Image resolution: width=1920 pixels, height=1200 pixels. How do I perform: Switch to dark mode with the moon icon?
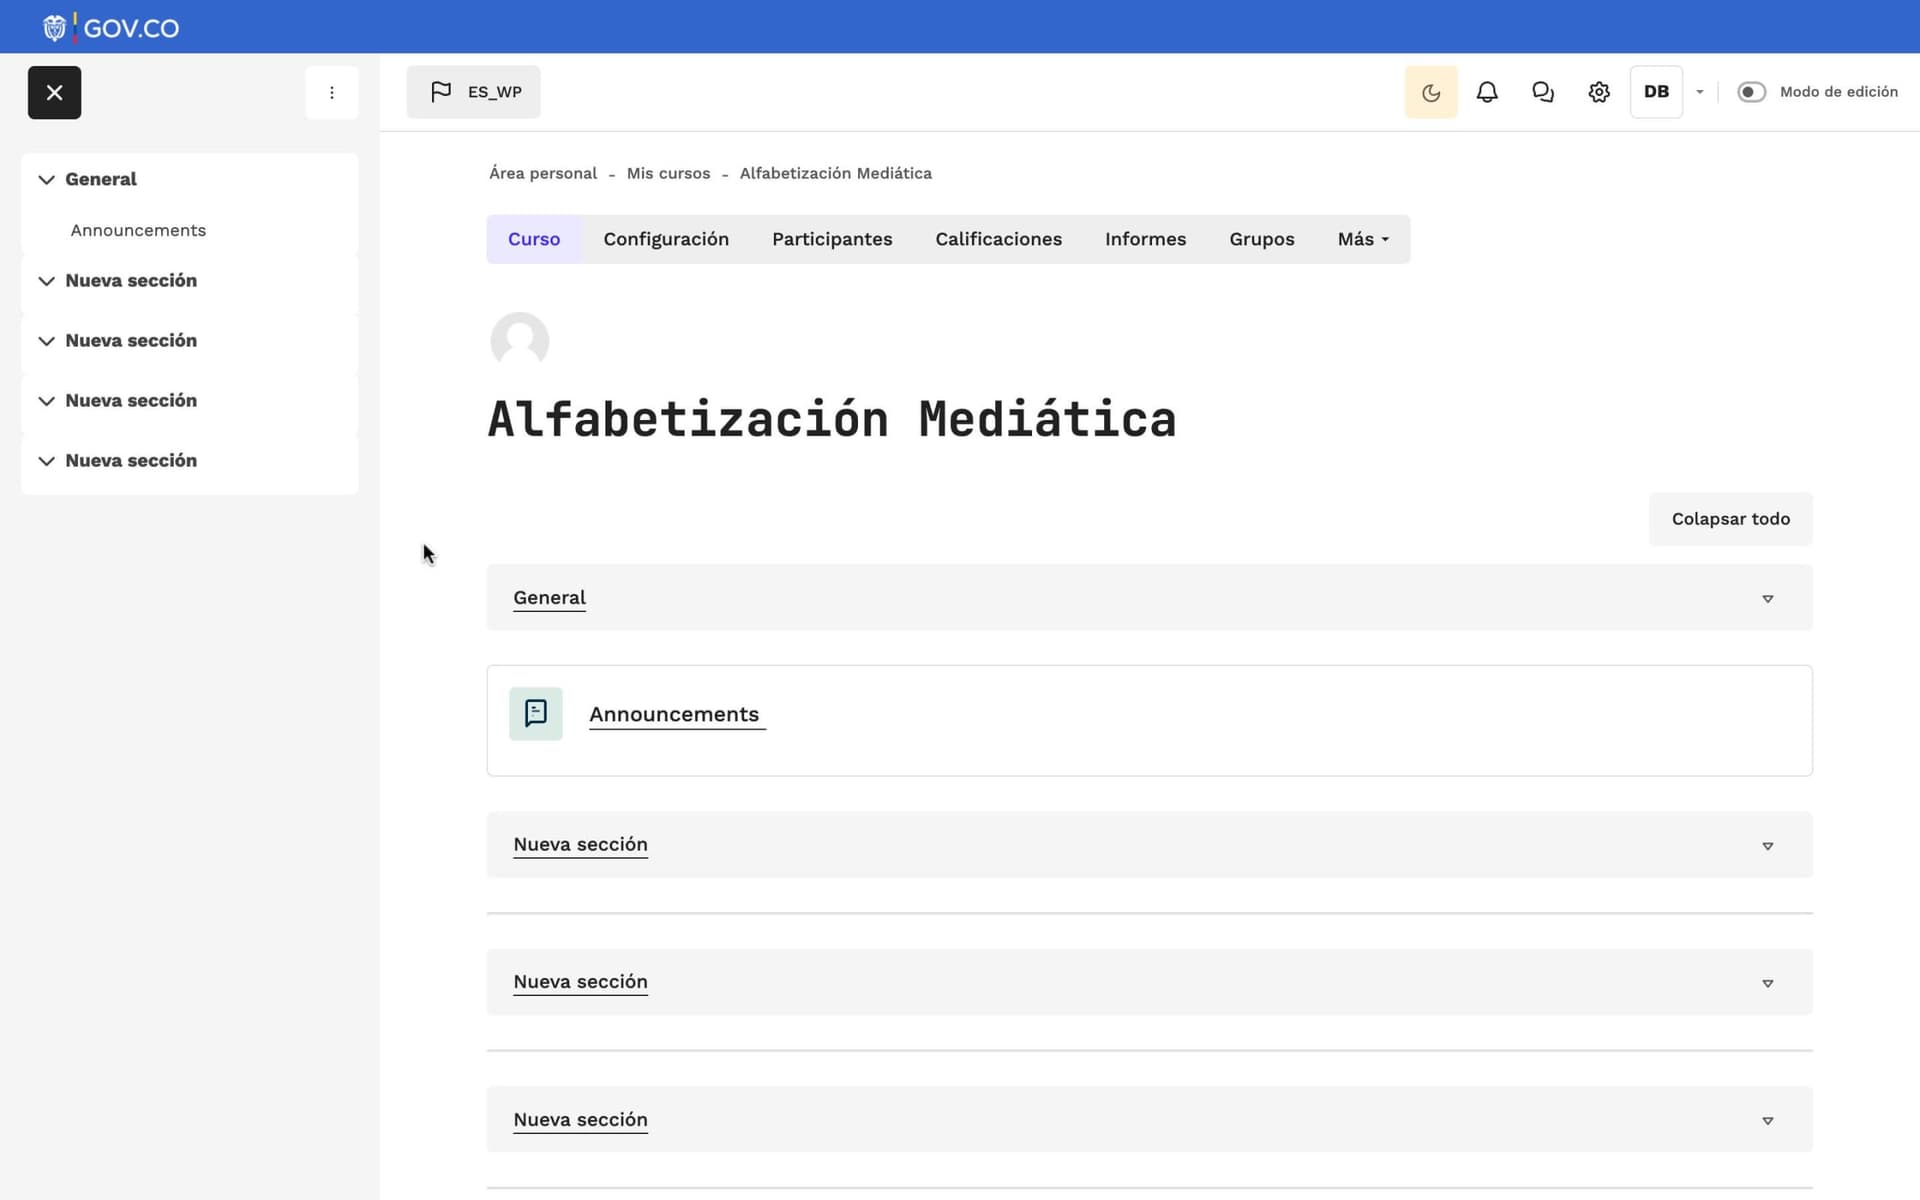click(x=1430, y=92)
